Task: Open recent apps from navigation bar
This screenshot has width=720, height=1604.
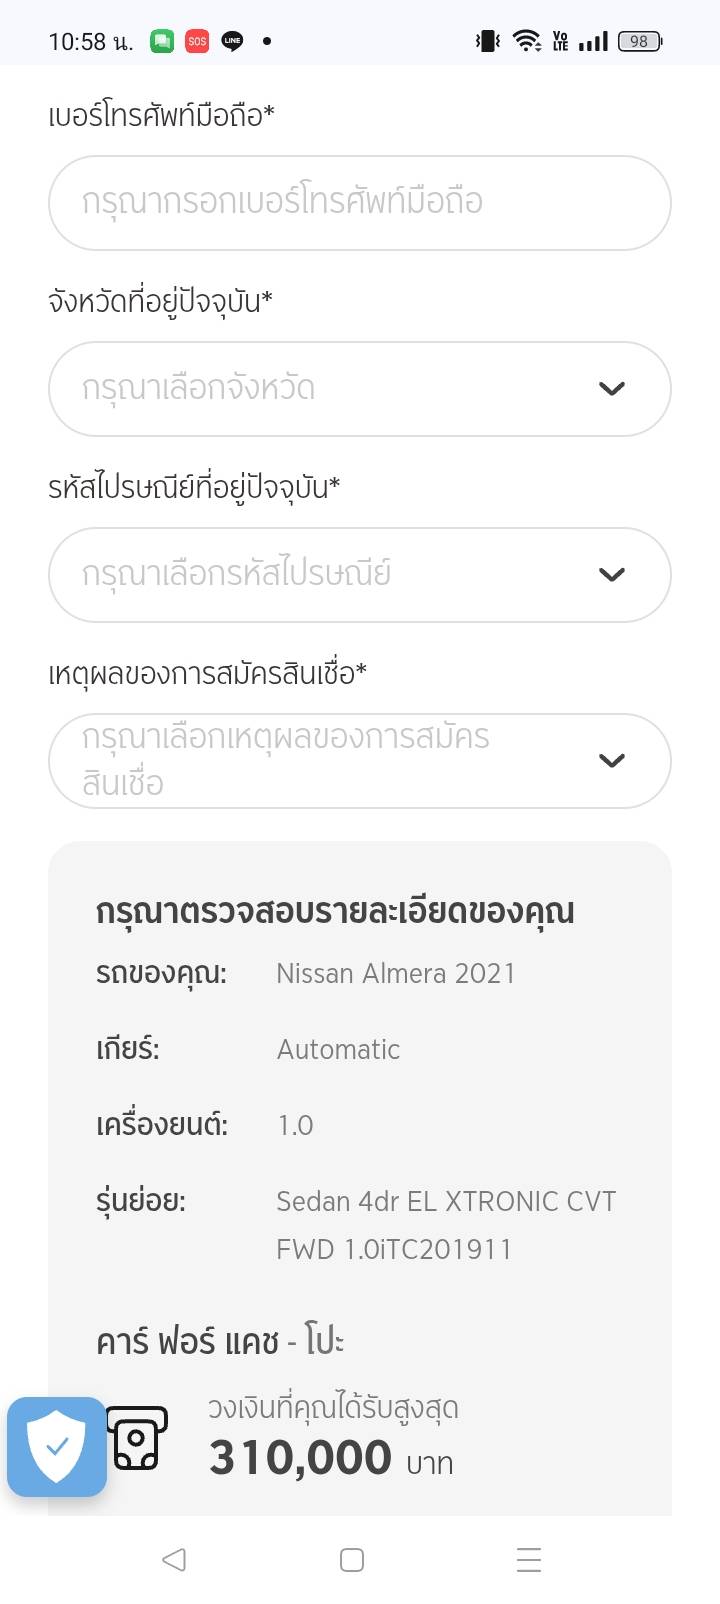Action: (x=529, y=1559)
